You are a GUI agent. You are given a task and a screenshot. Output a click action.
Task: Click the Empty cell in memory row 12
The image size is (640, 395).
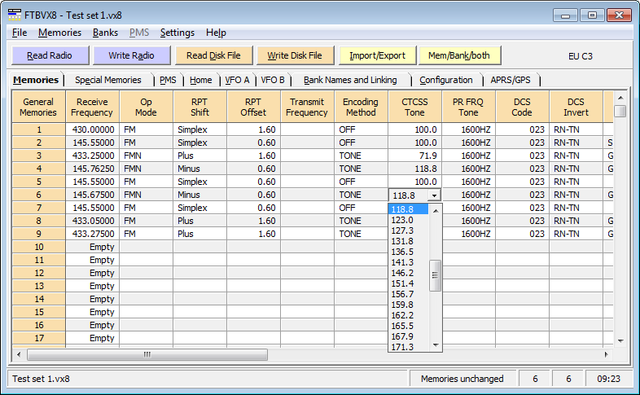(x=92, y=273)
